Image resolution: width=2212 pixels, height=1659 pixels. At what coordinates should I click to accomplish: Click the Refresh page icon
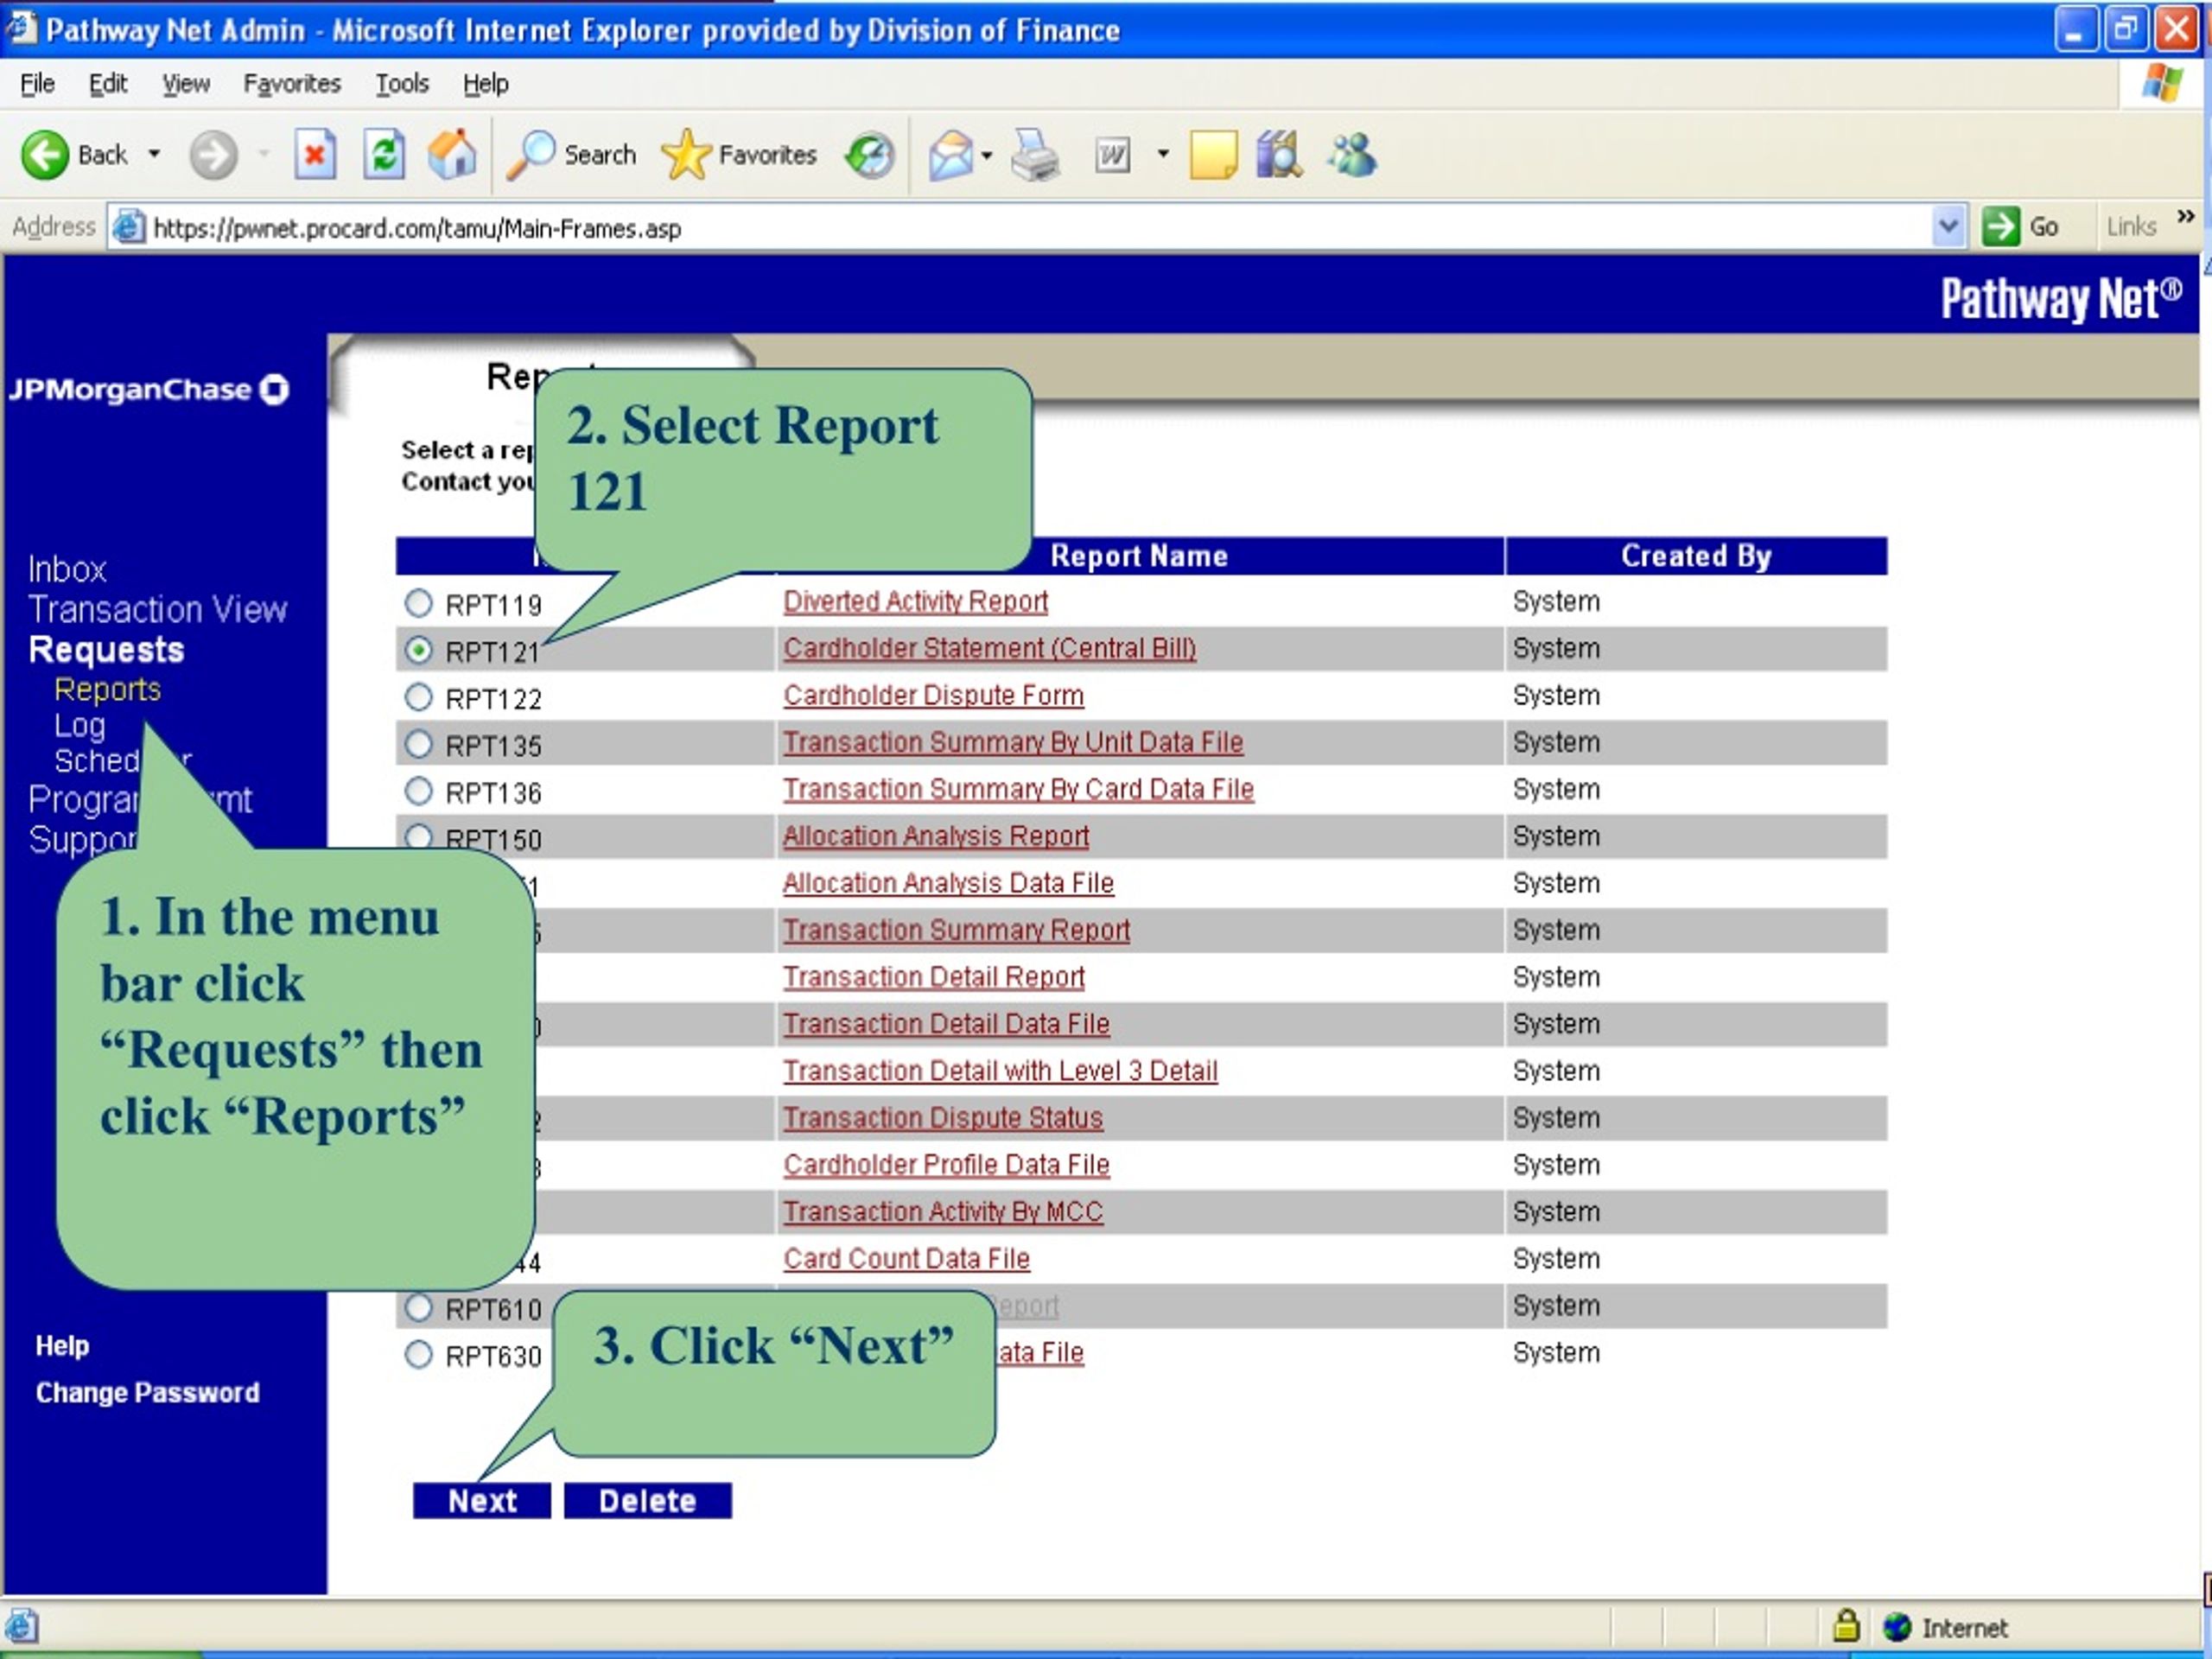384,155
